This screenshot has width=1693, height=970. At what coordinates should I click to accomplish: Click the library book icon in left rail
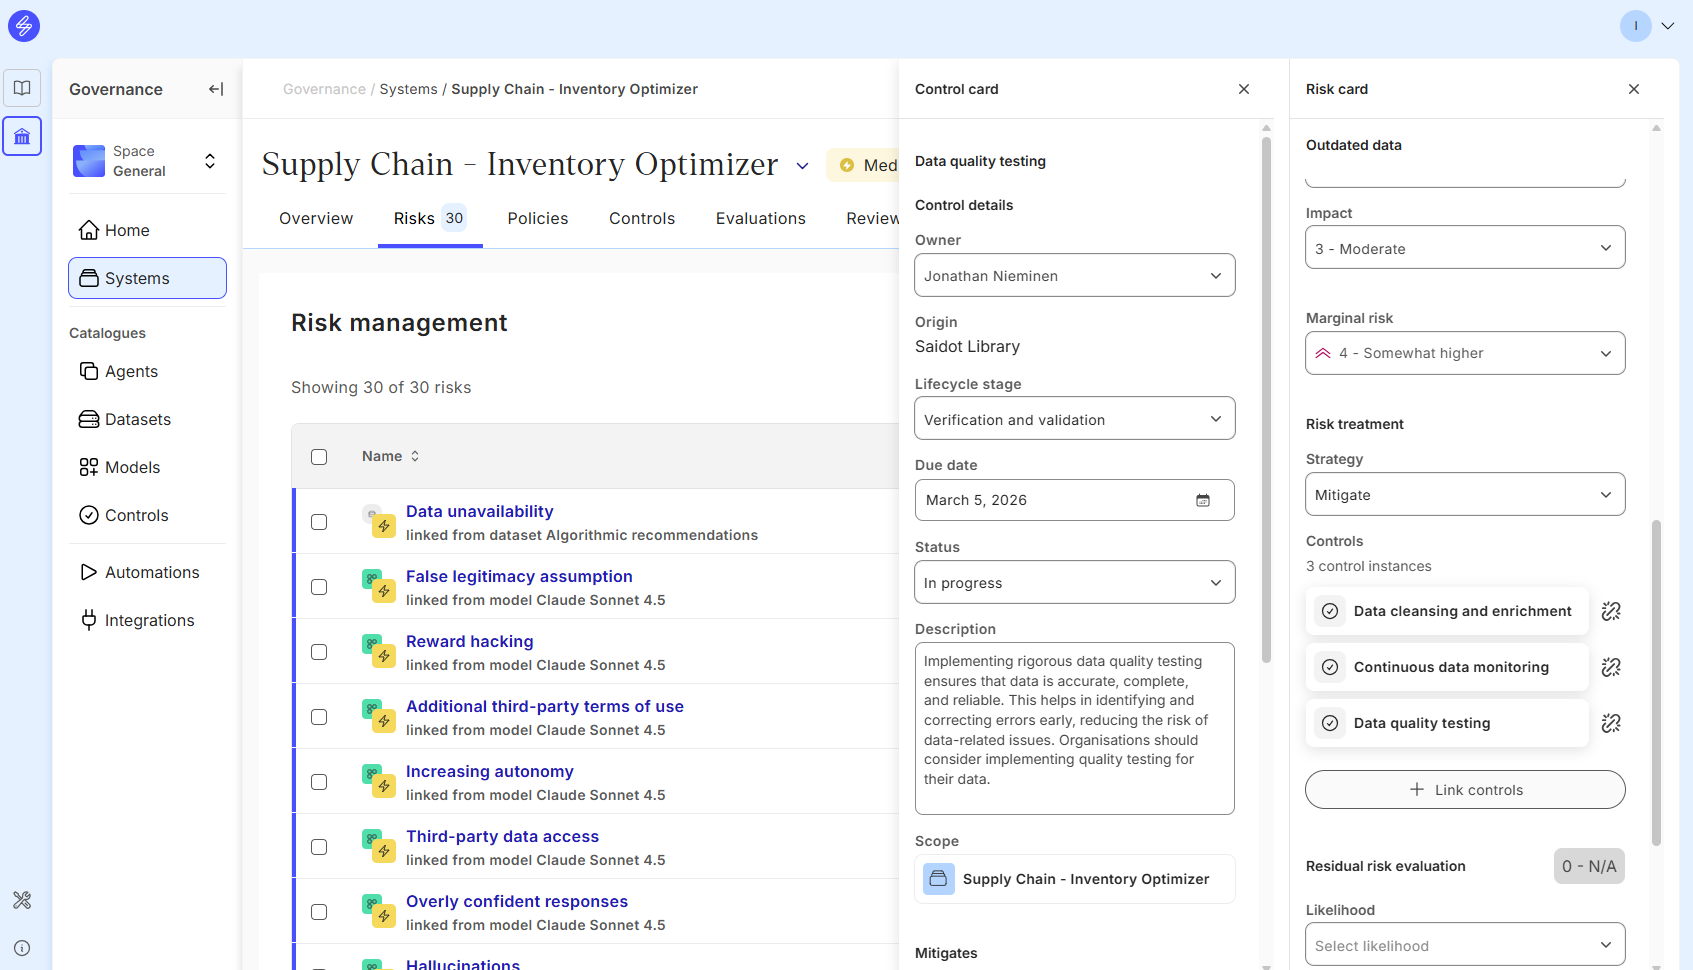(x=22, y=88)
